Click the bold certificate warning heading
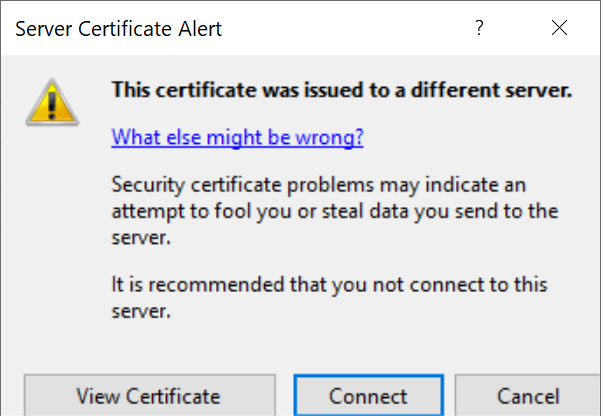Image resolution: width=601 pixels, height=416 pixels. coord(341,90)
